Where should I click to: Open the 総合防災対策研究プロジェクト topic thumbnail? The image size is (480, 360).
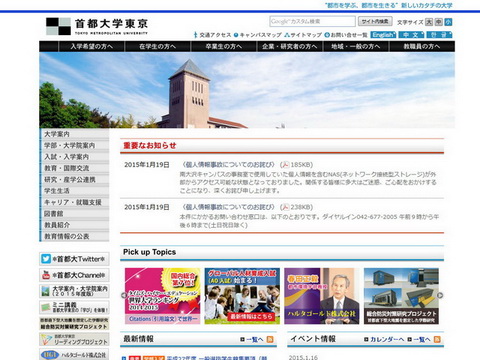[401, 296]
